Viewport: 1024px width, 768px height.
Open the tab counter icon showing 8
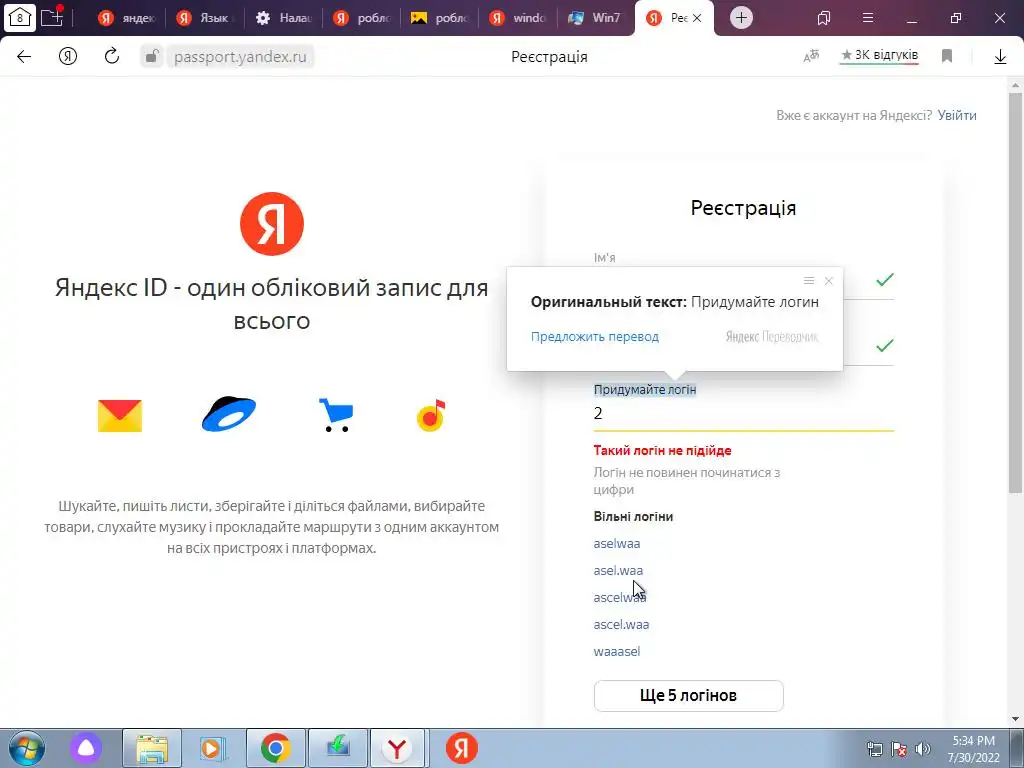pos(20,18)
